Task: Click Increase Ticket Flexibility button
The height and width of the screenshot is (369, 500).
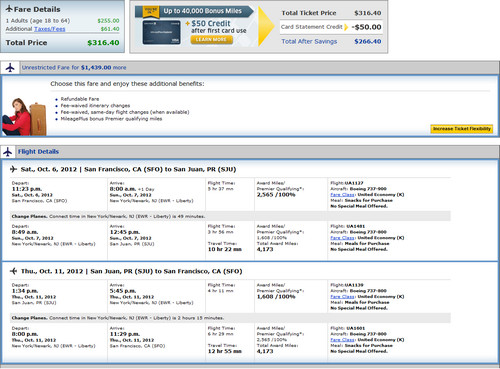Action: coord(462,129)
